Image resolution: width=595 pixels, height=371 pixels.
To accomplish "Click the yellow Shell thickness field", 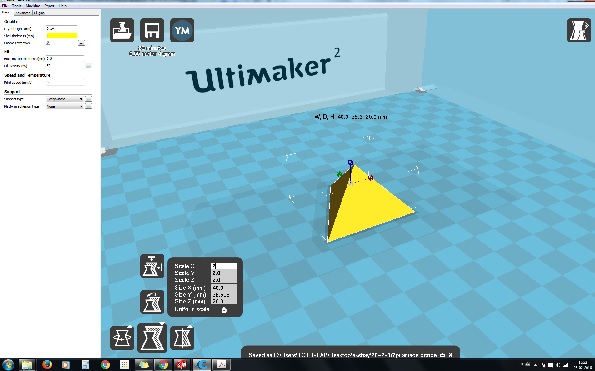I will (x=61, y=36).
